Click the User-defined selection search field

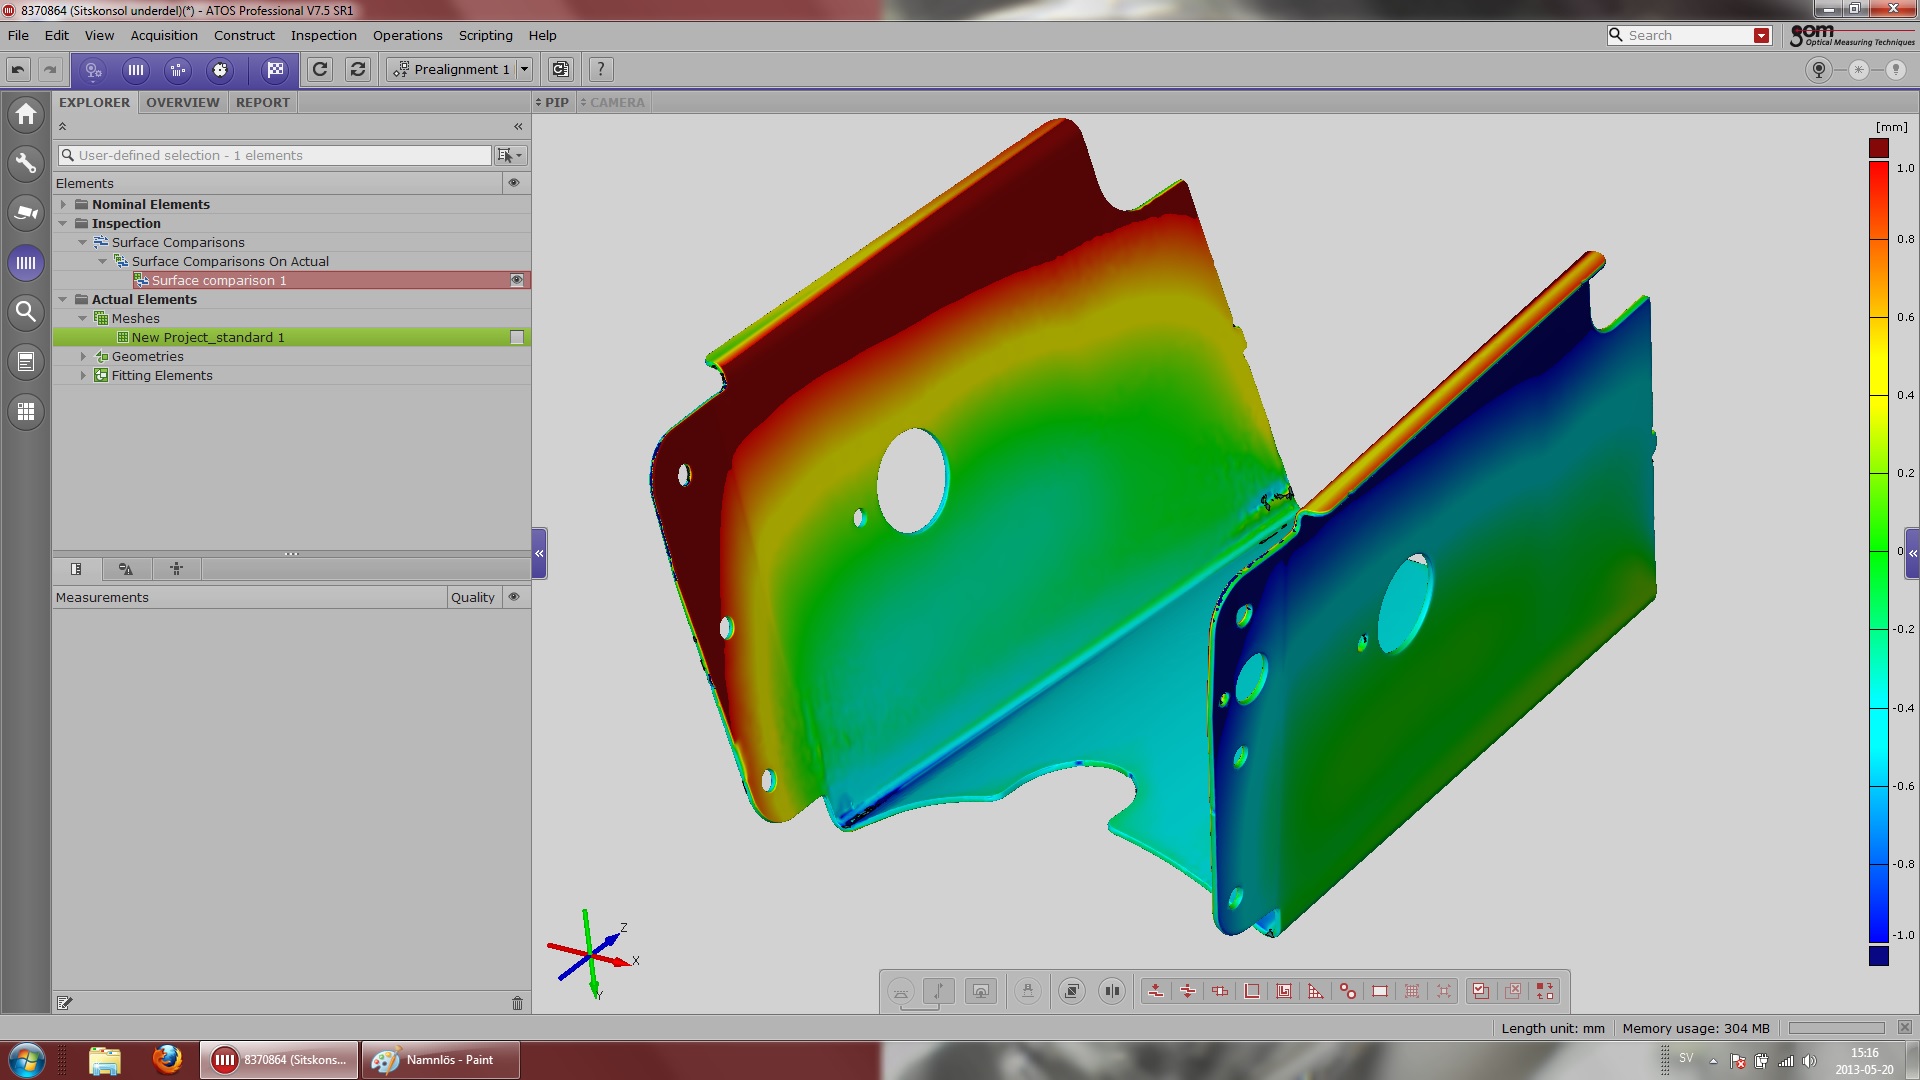[275, 155]
